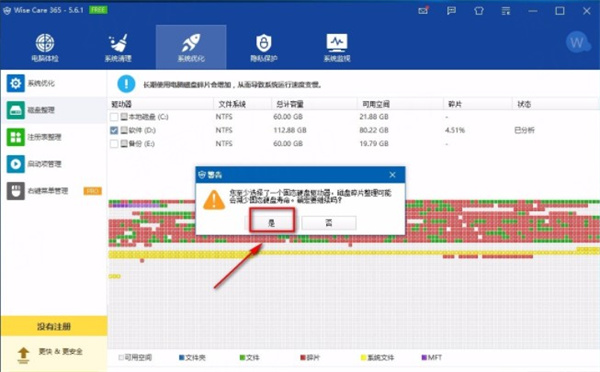This screenshot has height=372, width=600.
Task: Uncheck the 软件 (D:) drive checkbox
Action: (x=114, y=130)
